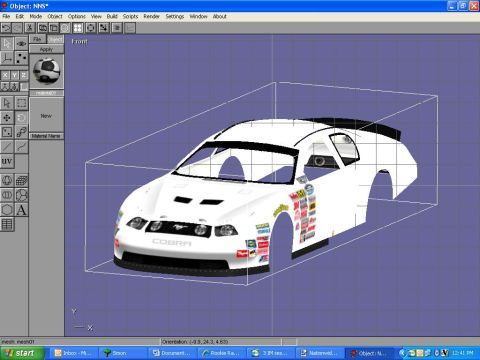The image size is (480, 360).
Task: Open the Mode menu
Action: click(36, 16)
